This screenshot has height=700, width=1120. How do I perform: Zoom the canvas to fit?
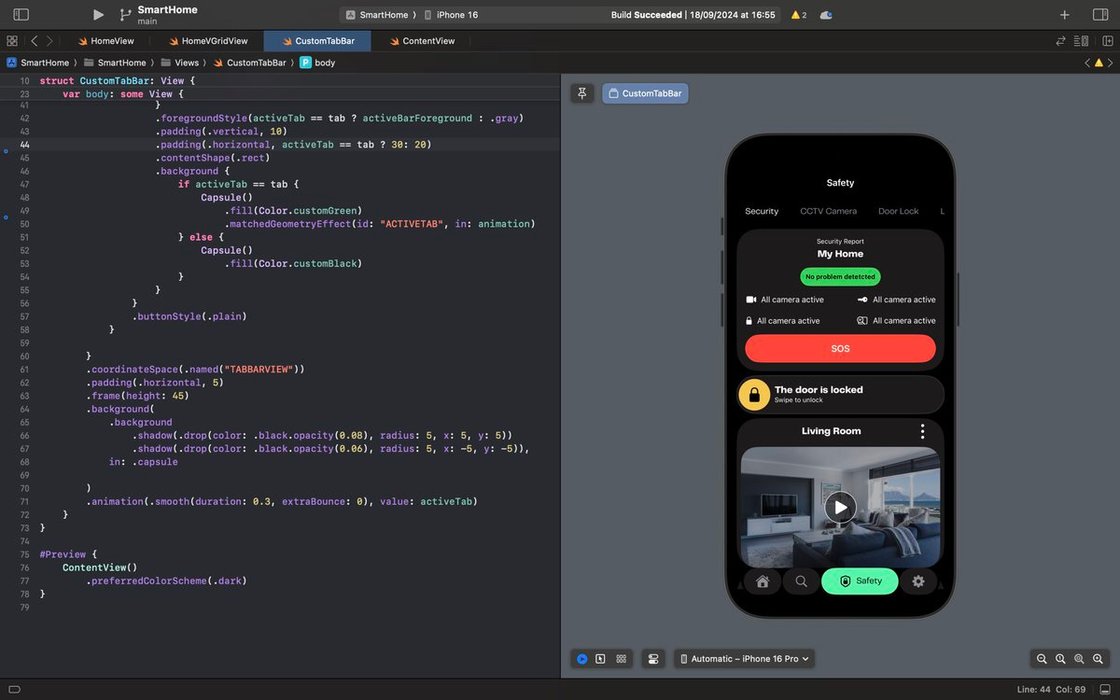[x=1079, y=659]
